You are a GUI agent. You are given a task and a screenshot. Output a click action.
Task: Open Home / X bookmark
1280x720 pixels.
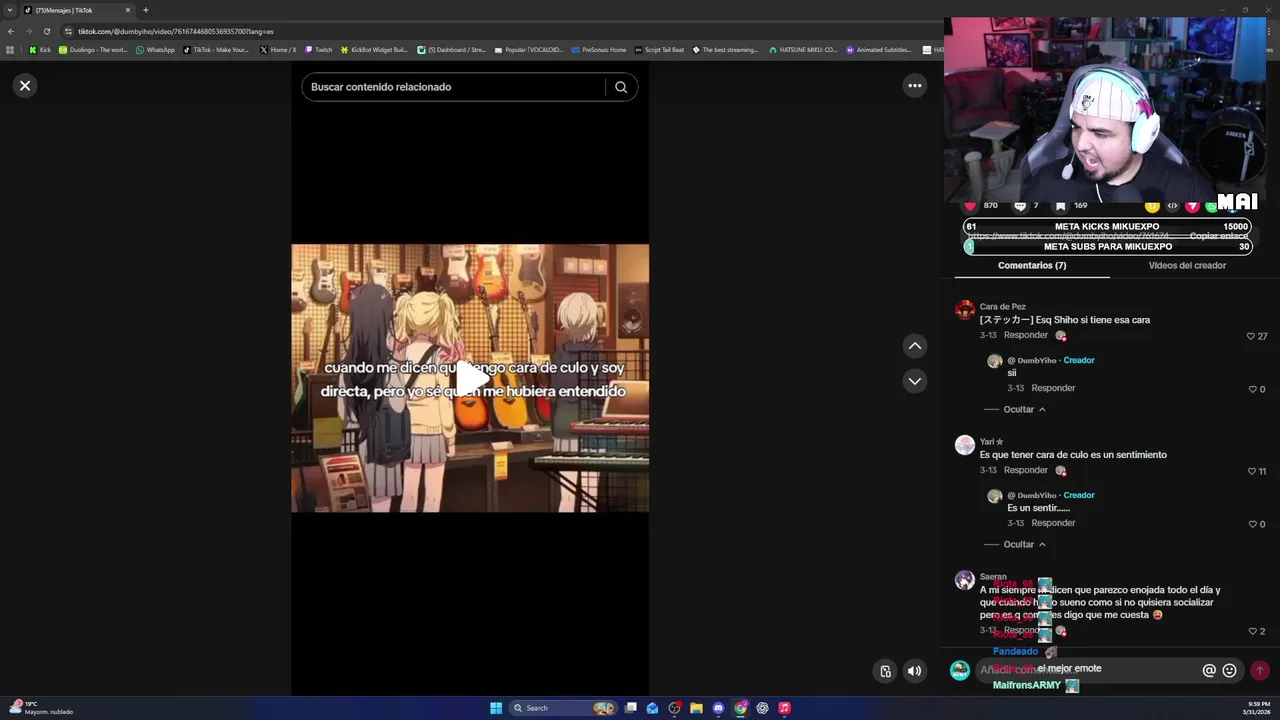(278, 50)
